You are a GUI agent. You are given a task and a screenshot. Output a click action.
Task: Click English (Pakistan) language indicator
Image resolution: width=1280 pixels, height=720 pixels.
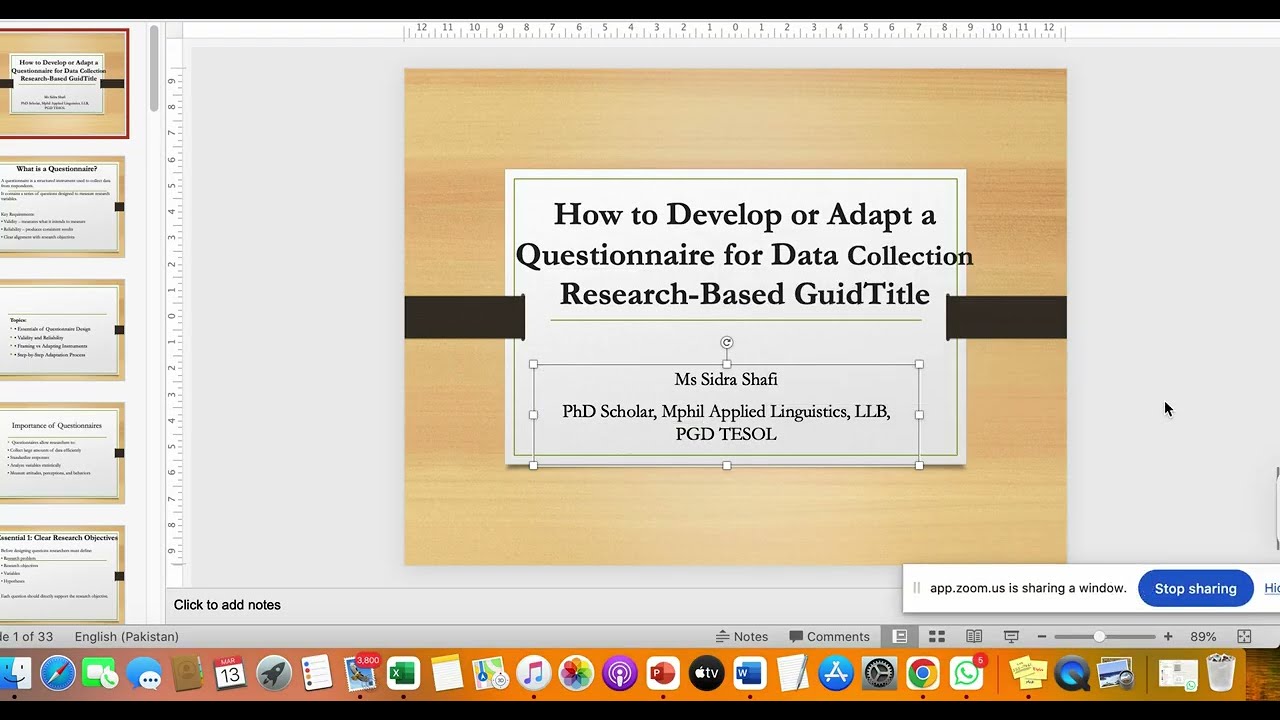pyautogui.click(x=126, y=636)
